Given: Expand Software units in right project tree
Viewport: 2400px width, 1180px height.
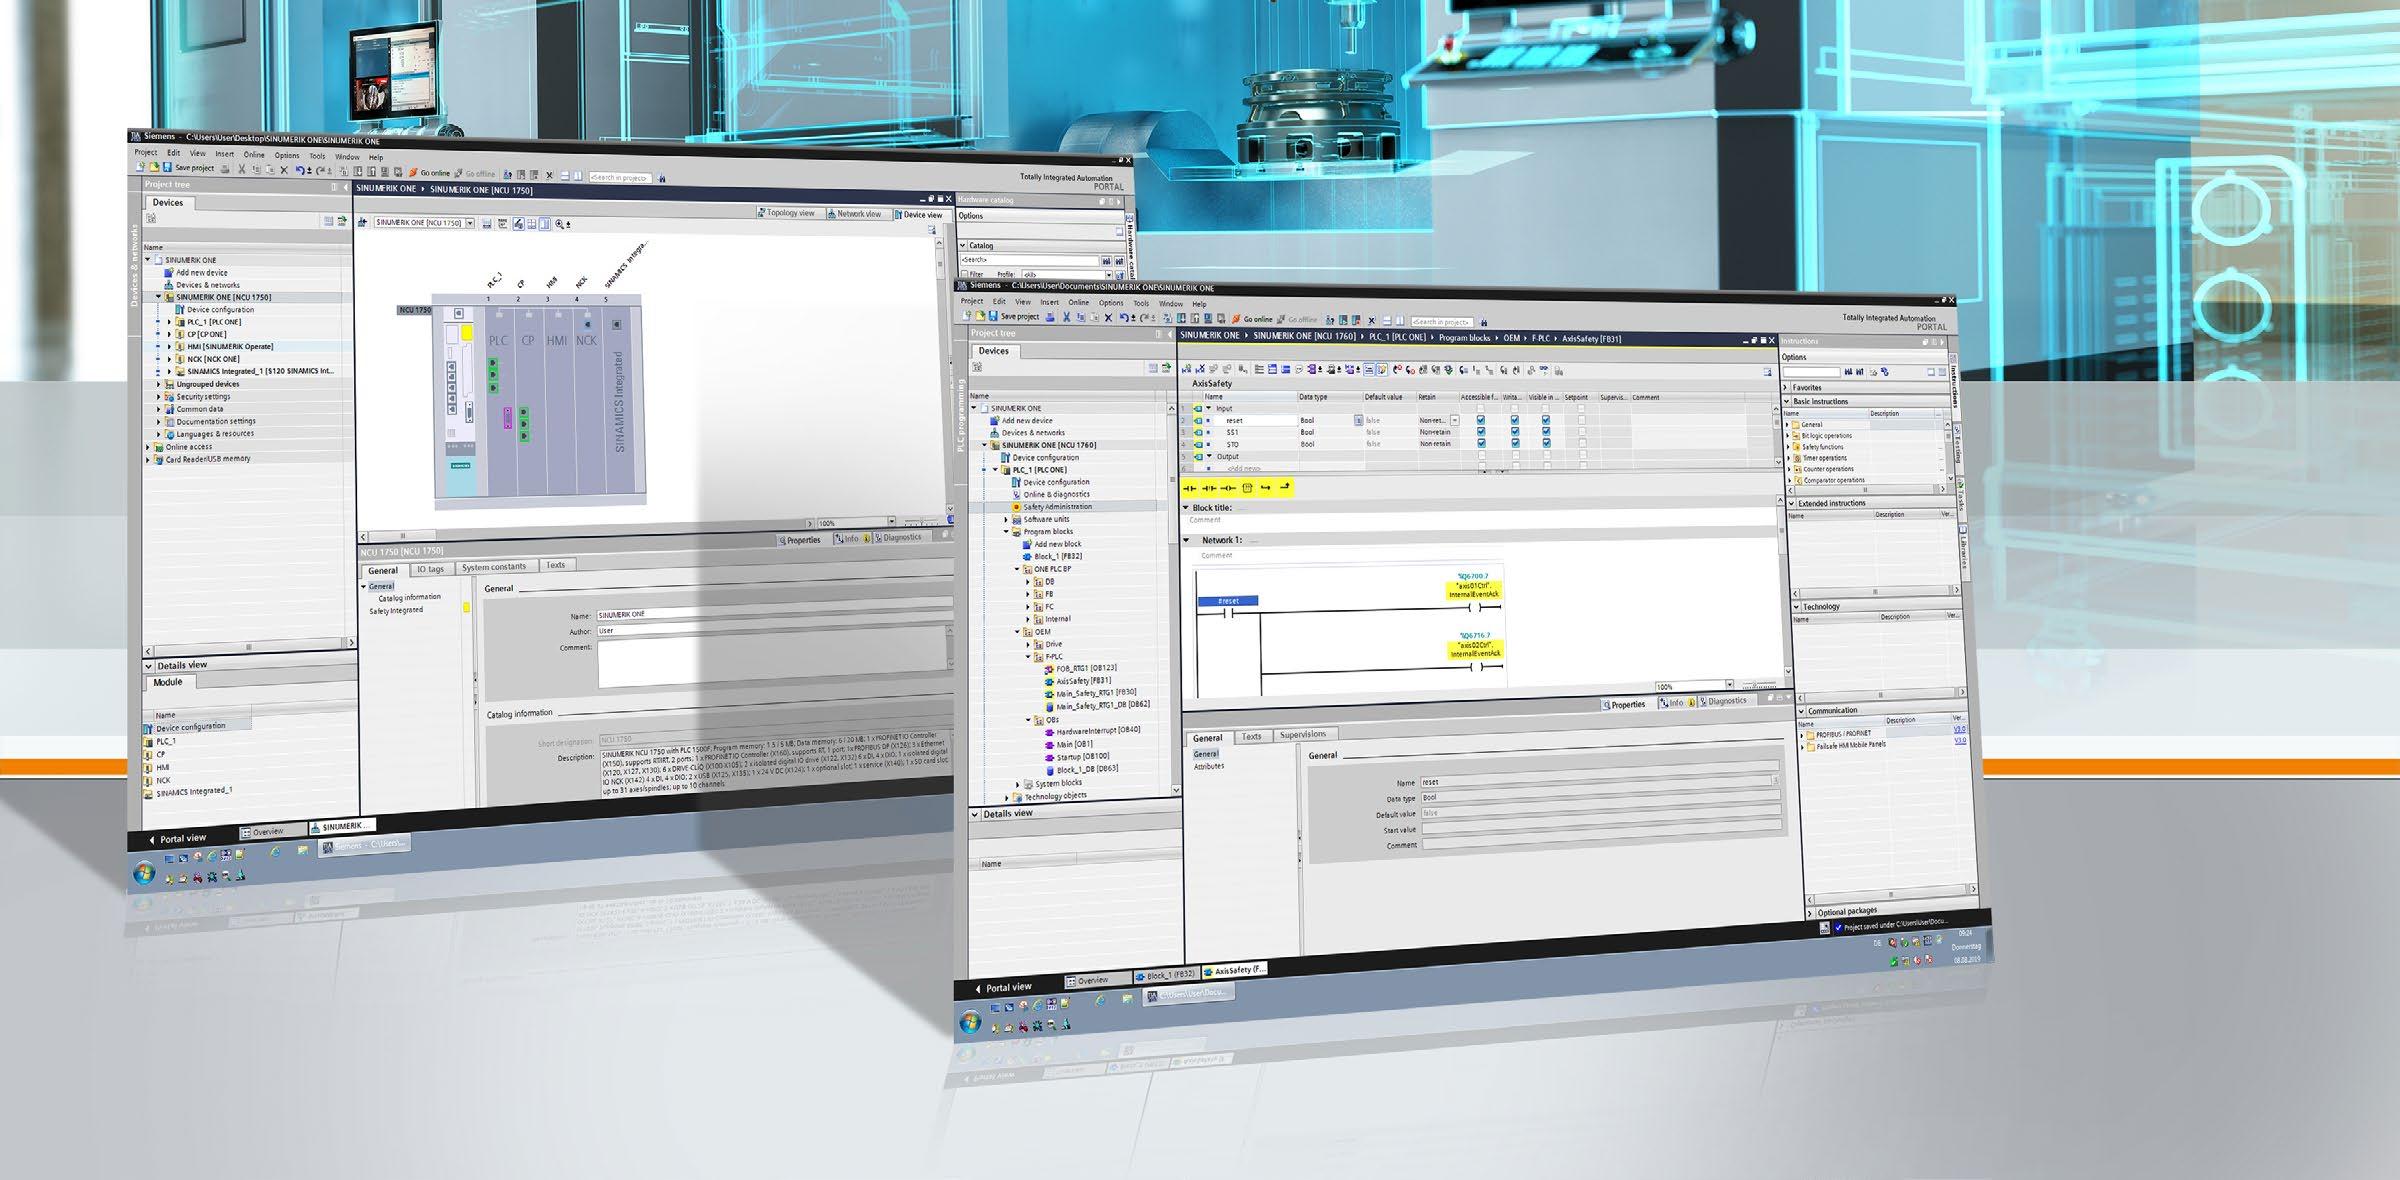Looking at the screenshot, I should (x=1006, y=520).
